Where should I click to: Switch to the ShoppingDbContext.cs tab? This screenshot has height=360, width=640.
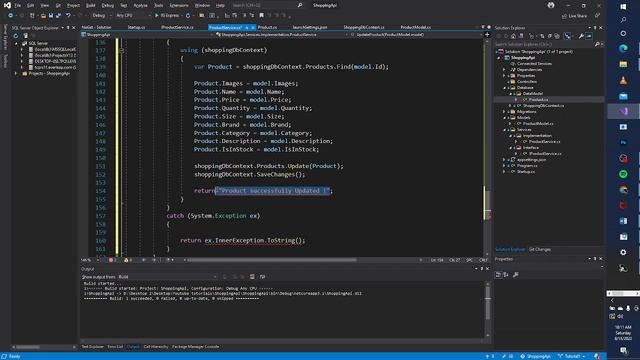coord(364,27)
